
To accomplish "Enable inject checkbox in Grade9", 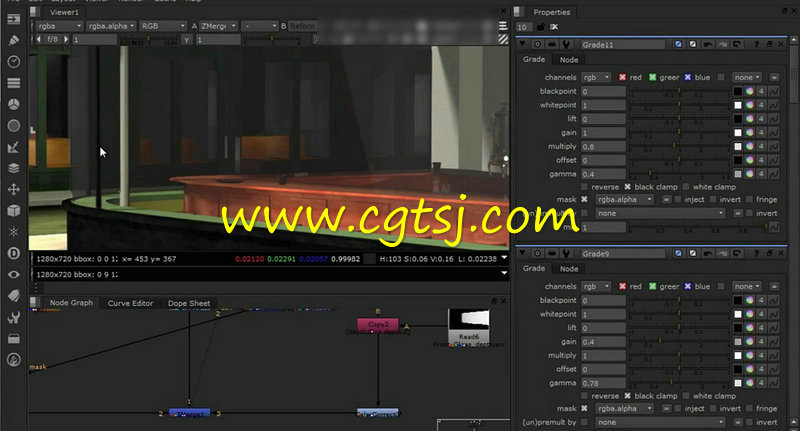I will 678,409.
